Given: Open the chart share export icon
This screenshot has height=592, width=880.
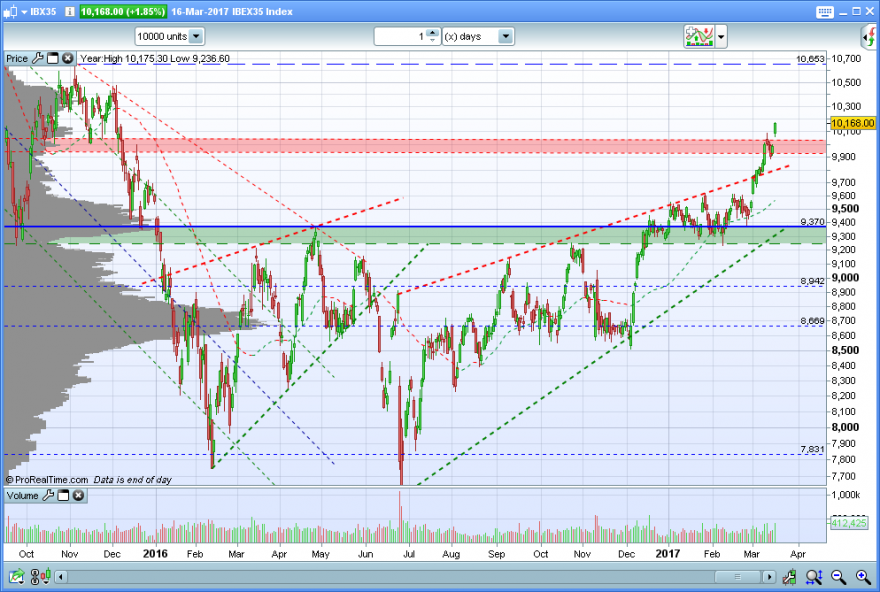Looking at the screenshot, I should point(16,576).
